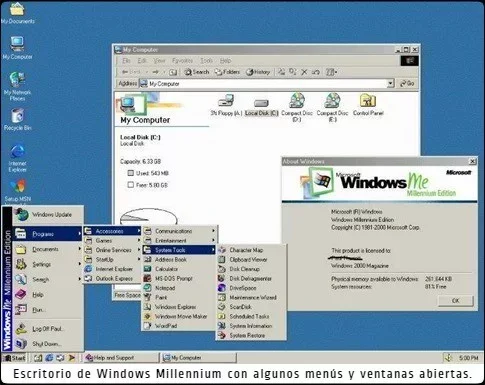
Task: Select the Local Disk (C:) drive icon
Action: (261, 107)
